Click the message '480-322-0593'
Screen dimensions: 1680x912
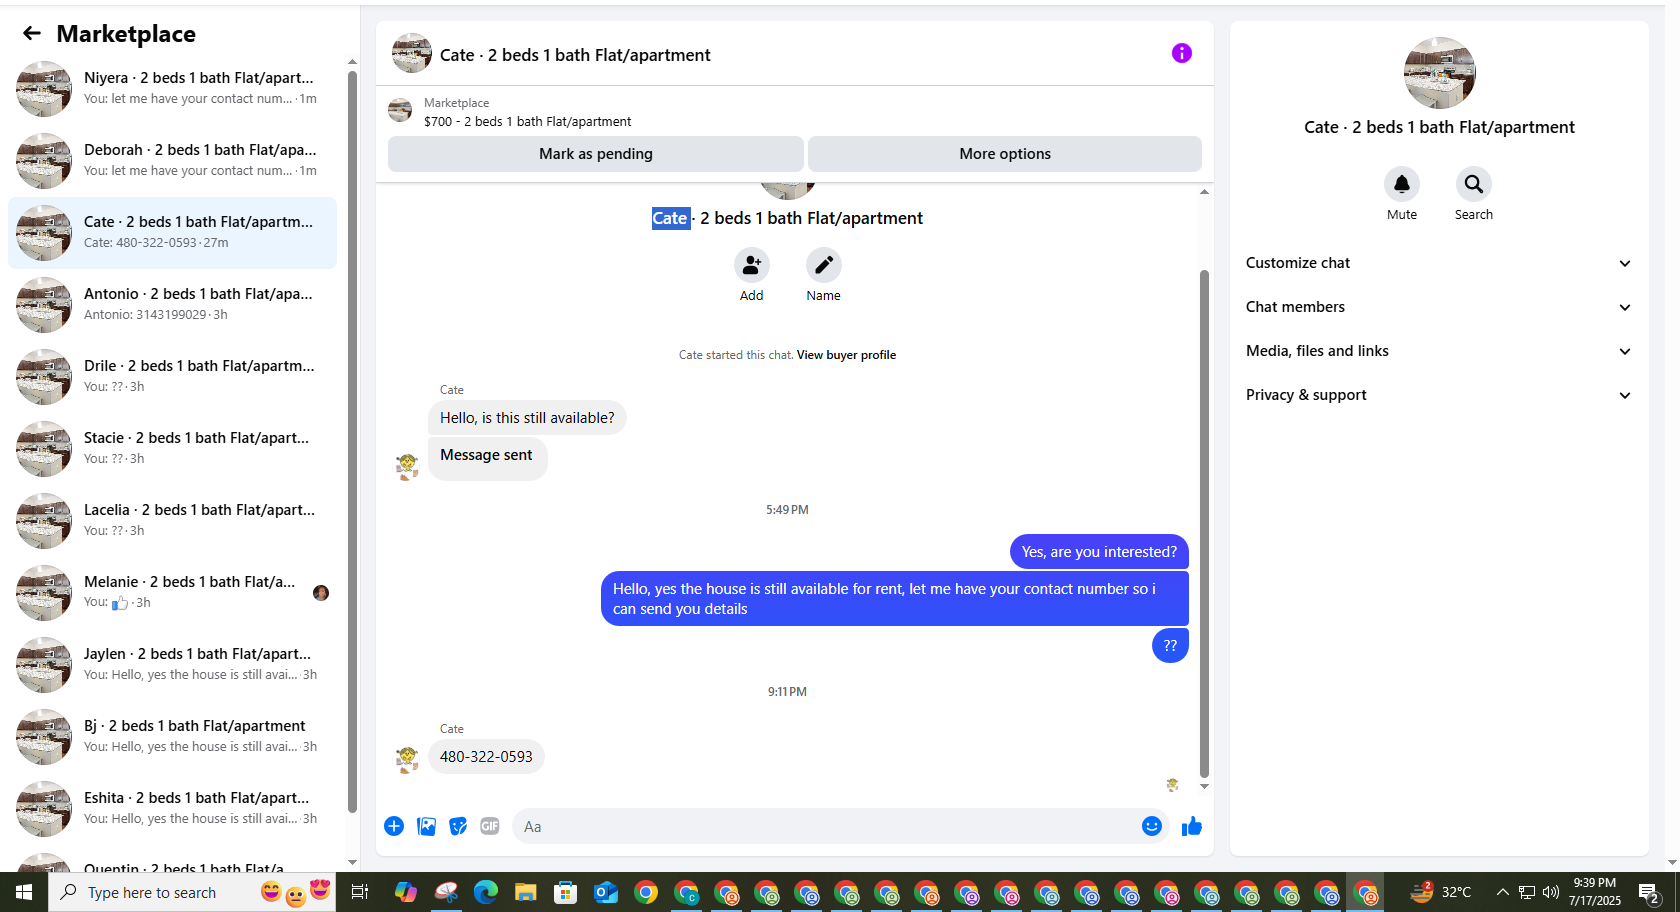pyautogui.click(x=486, y=757)
